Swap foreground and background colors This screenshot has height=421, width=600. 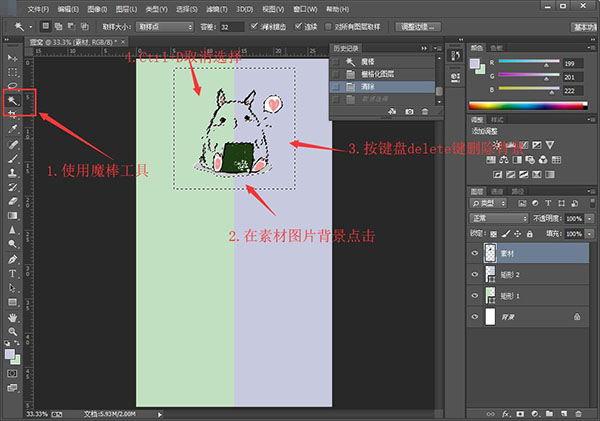[x=17, y=343]
